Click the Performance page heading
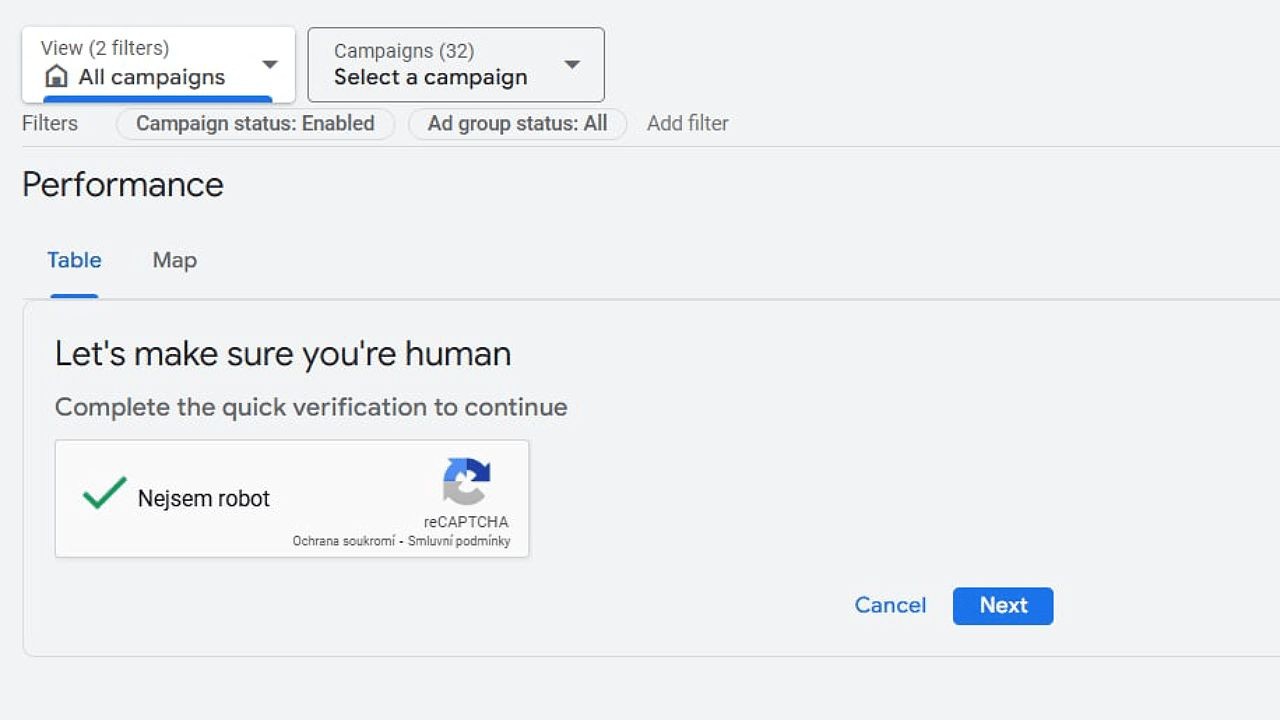 (122, 185)
